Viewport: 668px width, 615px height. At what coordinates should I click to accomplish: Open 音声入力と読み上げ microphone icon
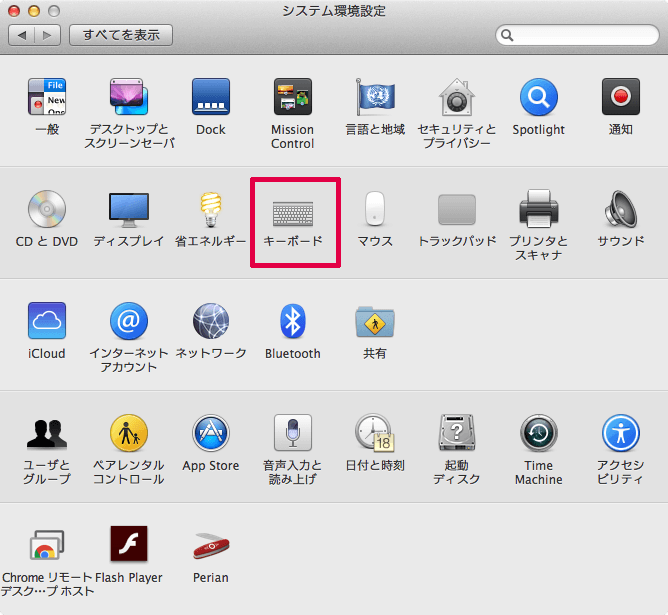tap(293, 432)
